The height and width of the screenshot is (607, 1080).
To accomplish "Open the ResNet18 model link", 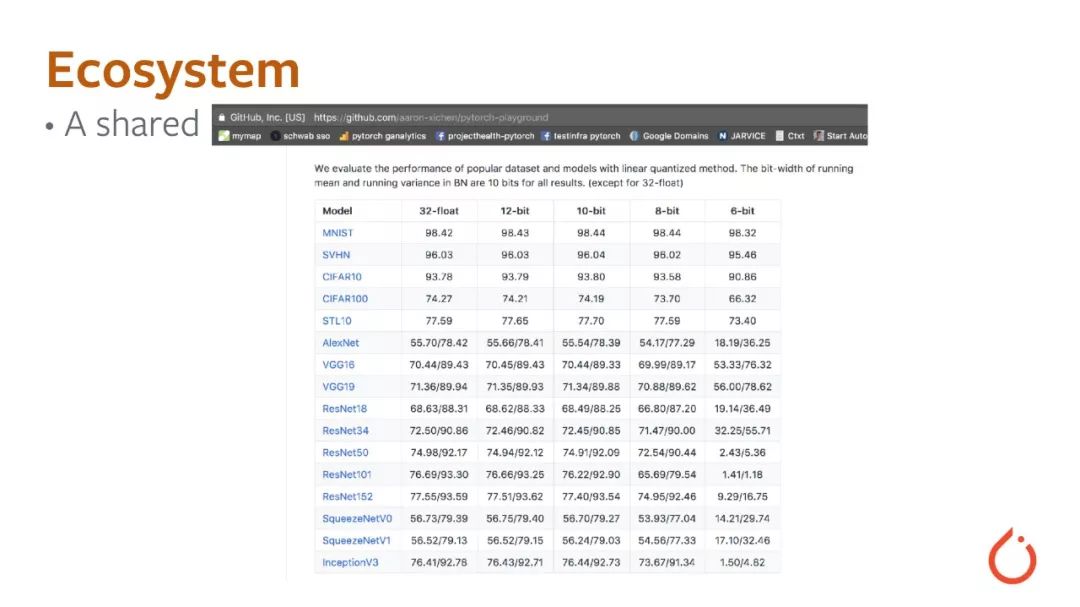I will click(344, 409).
